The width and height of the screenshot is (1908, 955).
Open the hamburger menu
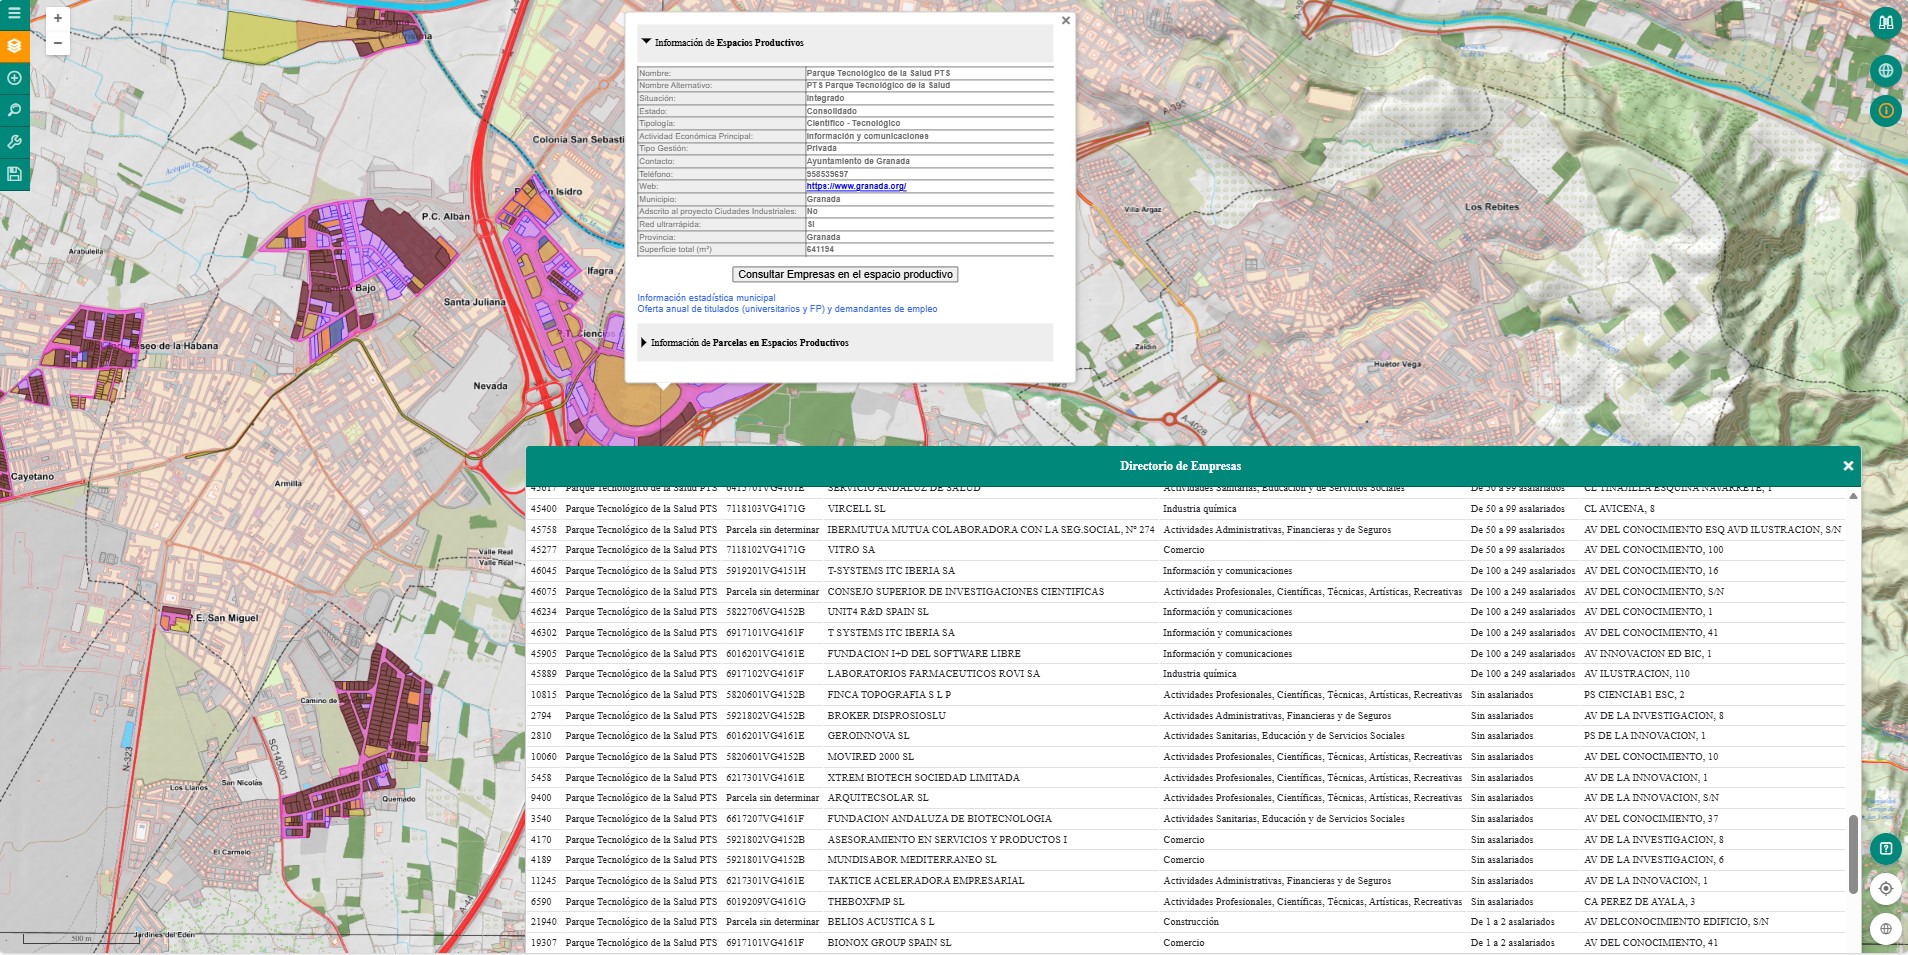coord(14,14)
